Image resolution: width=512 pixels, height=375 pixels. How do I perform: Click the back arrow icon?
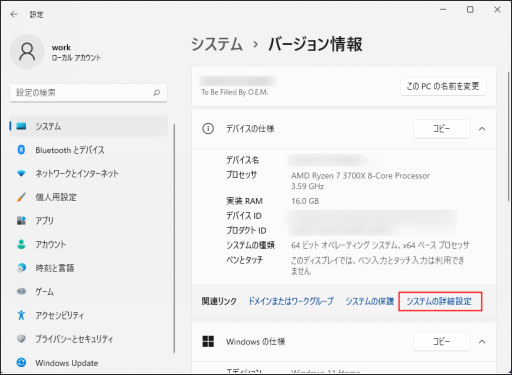click(14, 14)
